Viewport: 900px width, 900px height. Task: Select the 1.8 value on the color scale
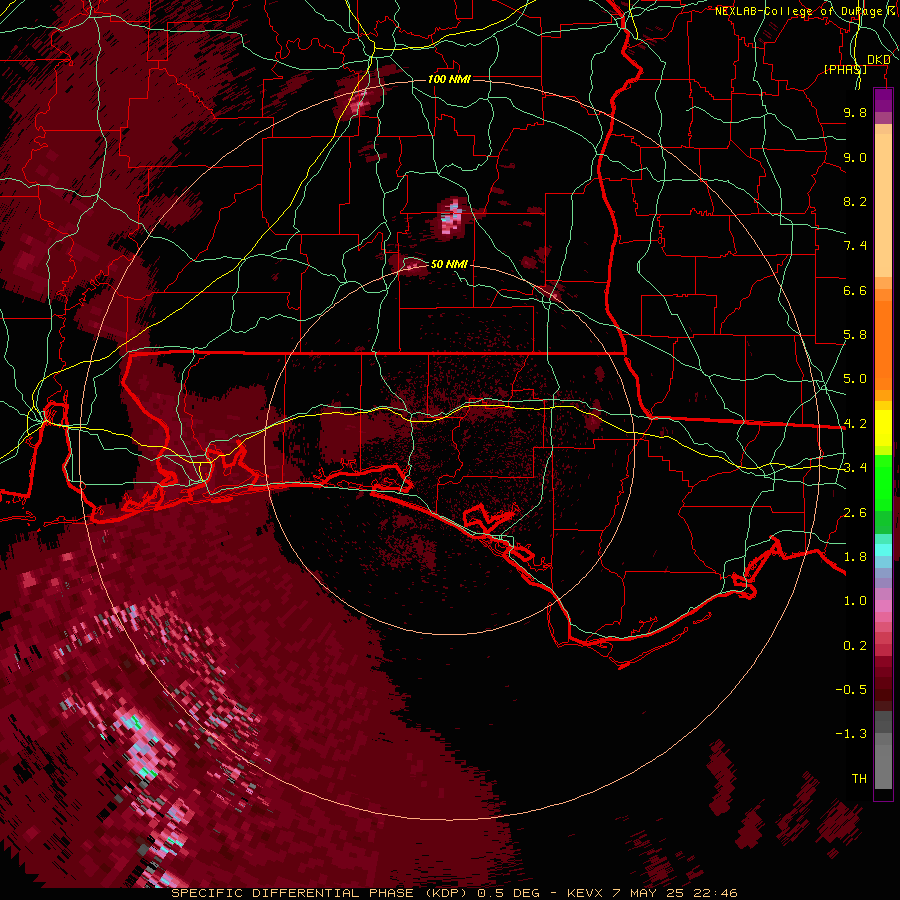coord(855,557)
